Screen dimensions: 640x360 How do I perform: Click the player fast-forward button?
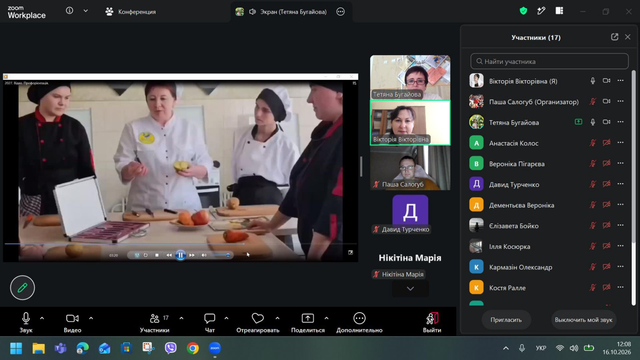click(x=192, y=255)
